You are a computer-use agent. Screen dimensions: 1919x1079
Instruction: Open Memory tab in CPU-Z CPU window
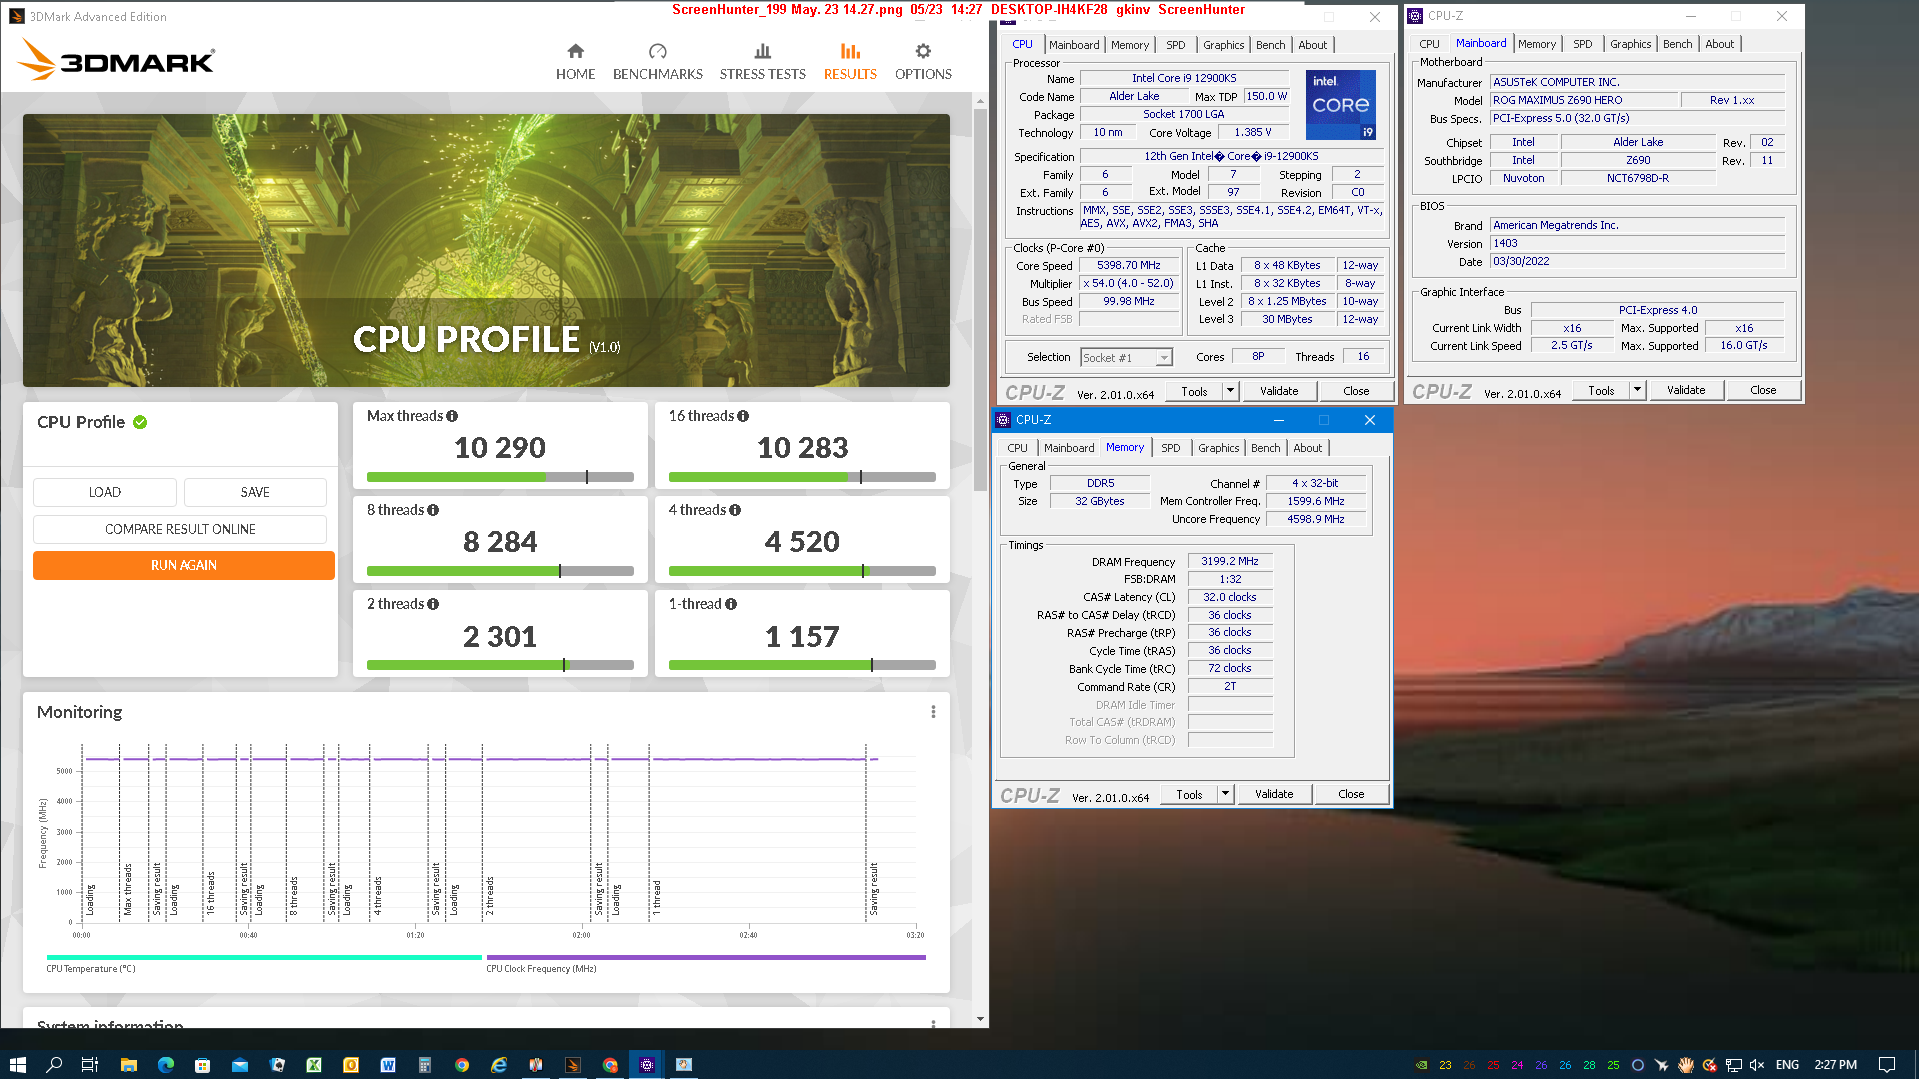click(x=1129, y=45)
